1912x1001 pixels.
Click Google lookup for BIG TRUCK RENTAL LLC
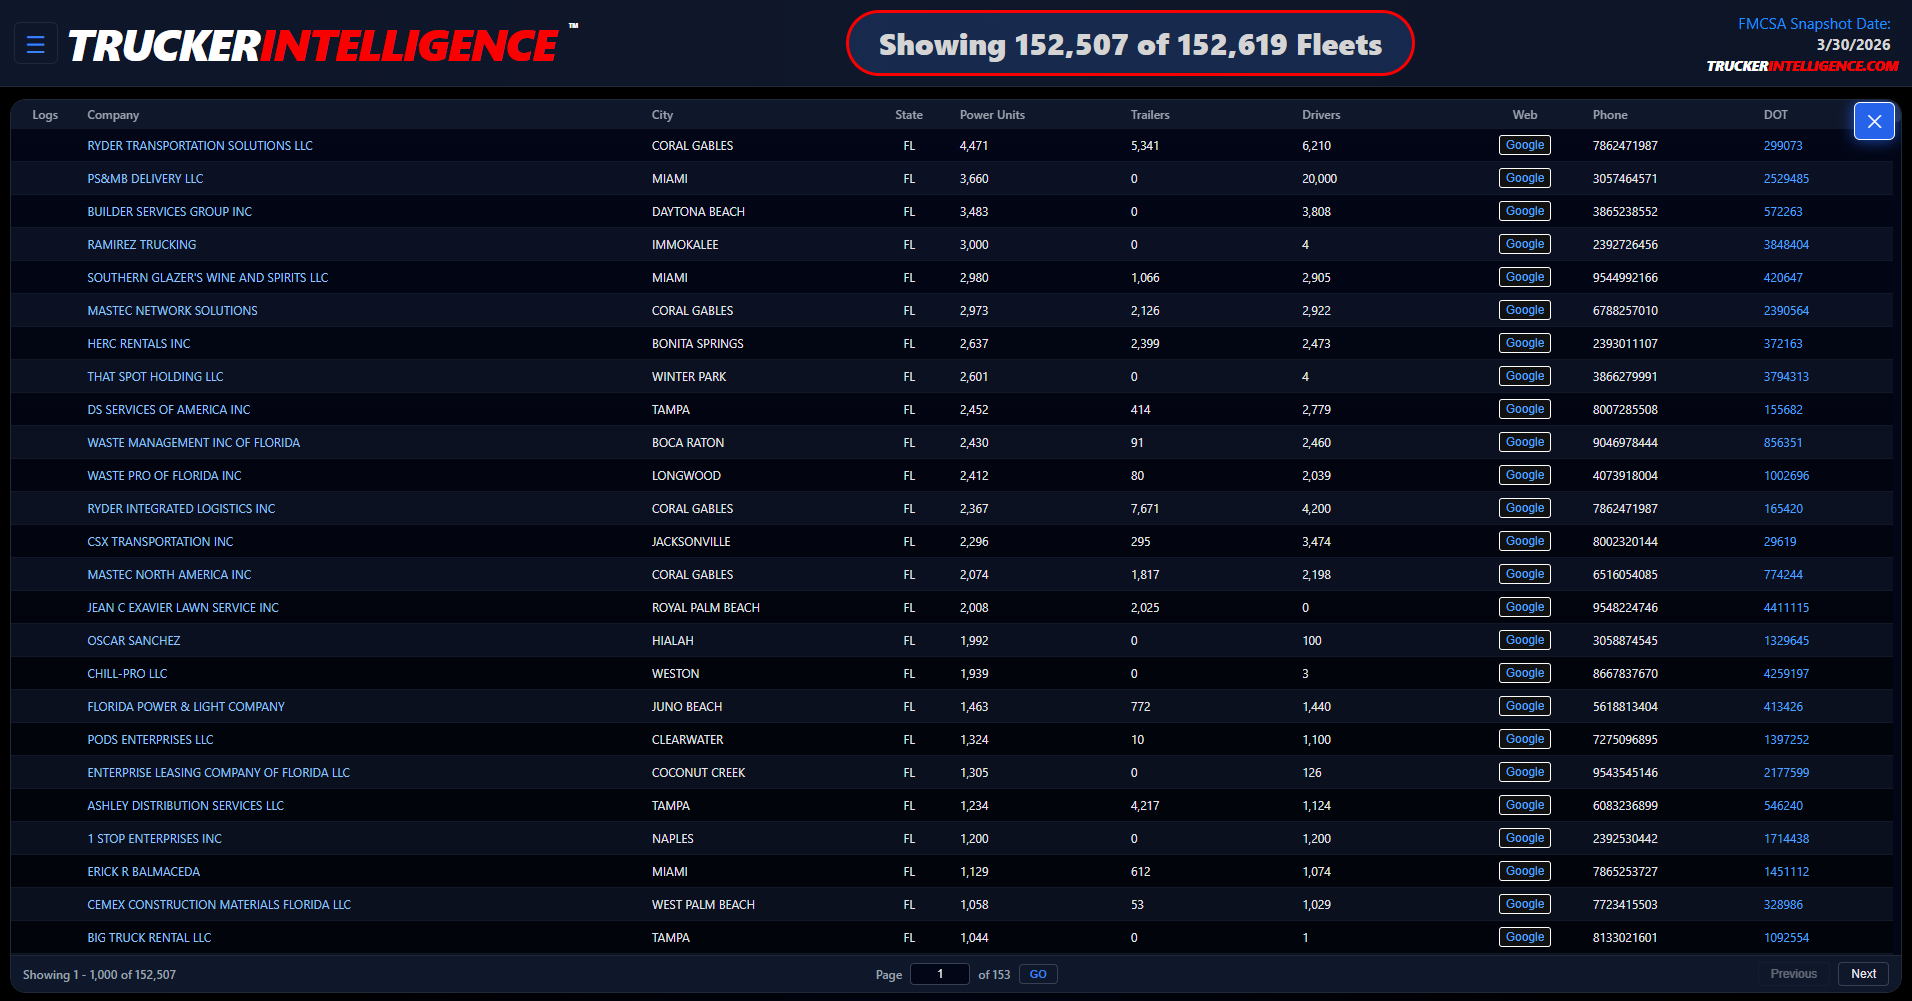(1524, 936)
